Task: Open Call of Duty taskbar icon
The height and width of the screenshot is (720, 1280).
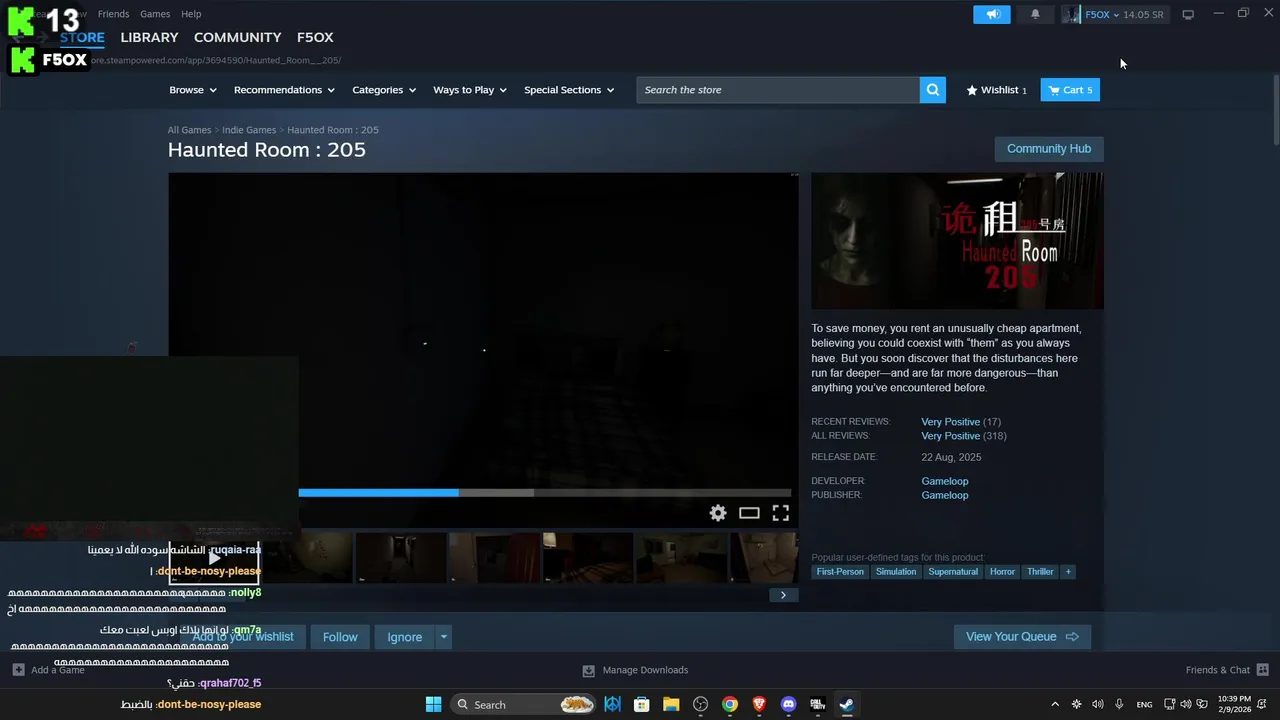Action: click(x=817, y=704)
